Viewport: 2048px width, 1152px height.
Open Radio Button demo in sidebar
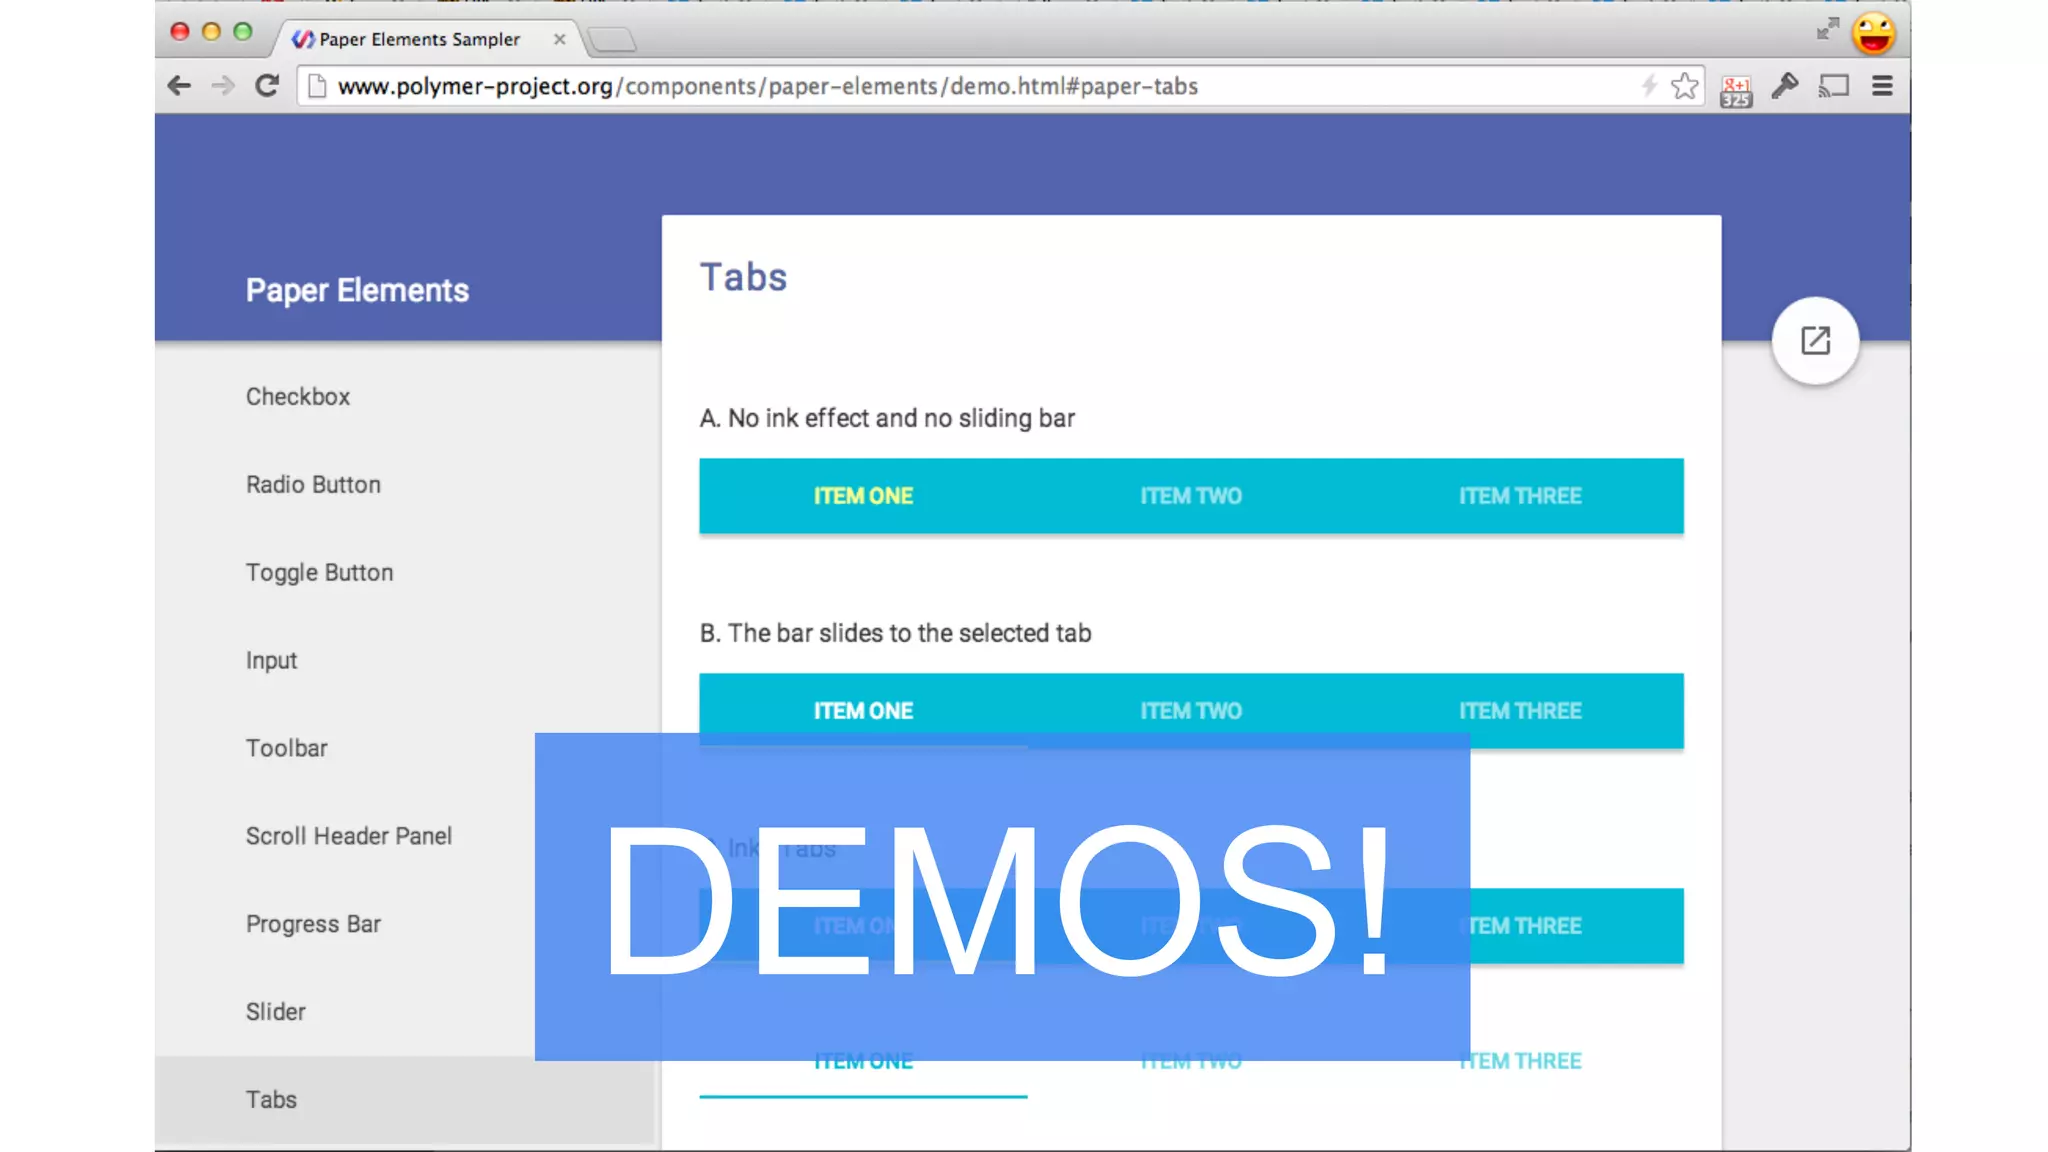coord(313,485)
